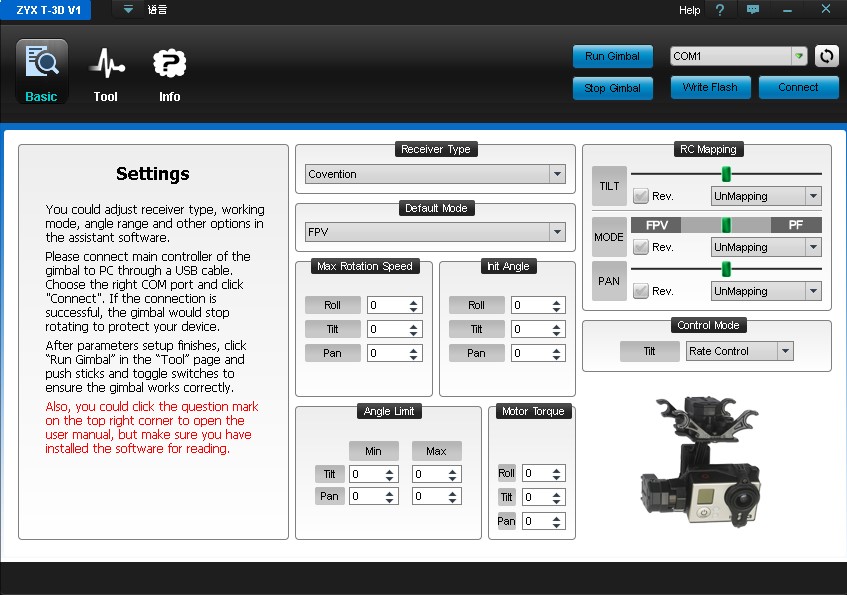Viewport: 847px width, 595px height.
Task: Open the Tool page waveform icon
Action: point(106,64)
